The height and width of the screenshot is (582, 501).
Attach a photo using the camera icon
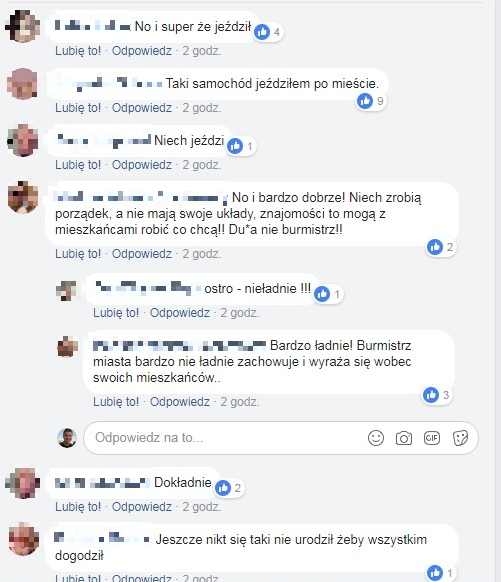403,438
